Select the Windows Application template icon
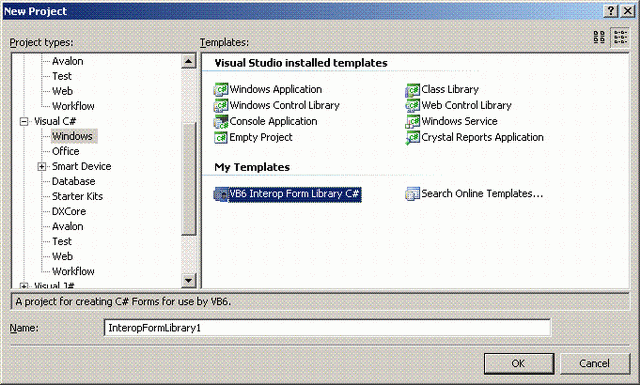 click(221, 89)
